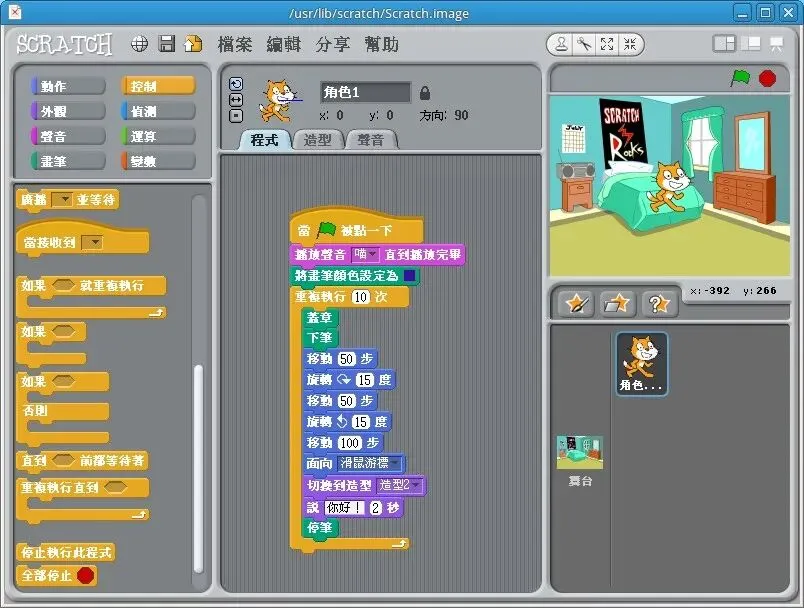Open the 分享 menu
Viewport: 804px width, 608px height.
pos(333,45)
